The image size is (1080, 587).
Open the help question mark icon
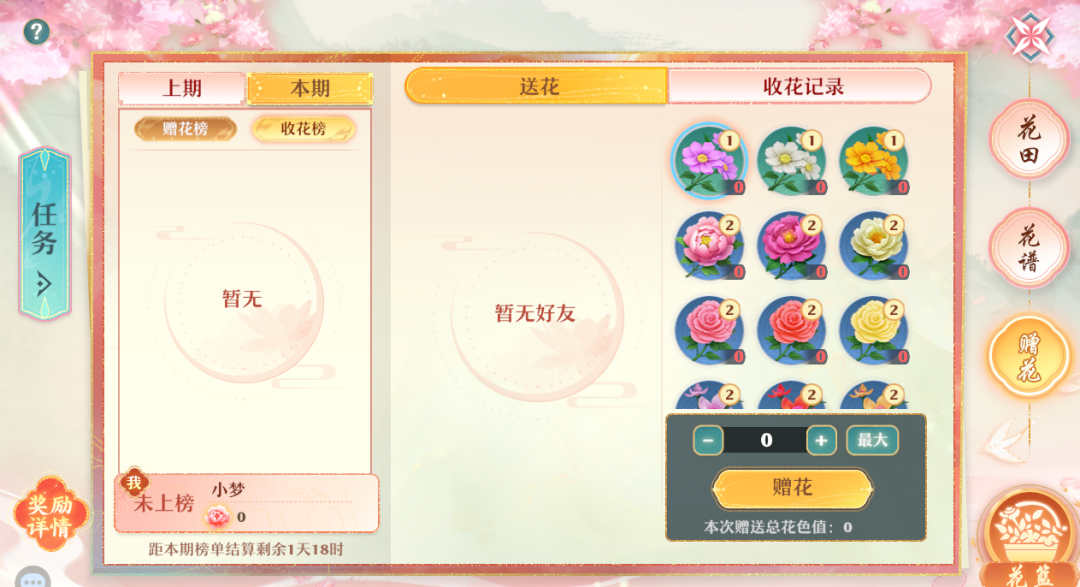click(37, 32)
